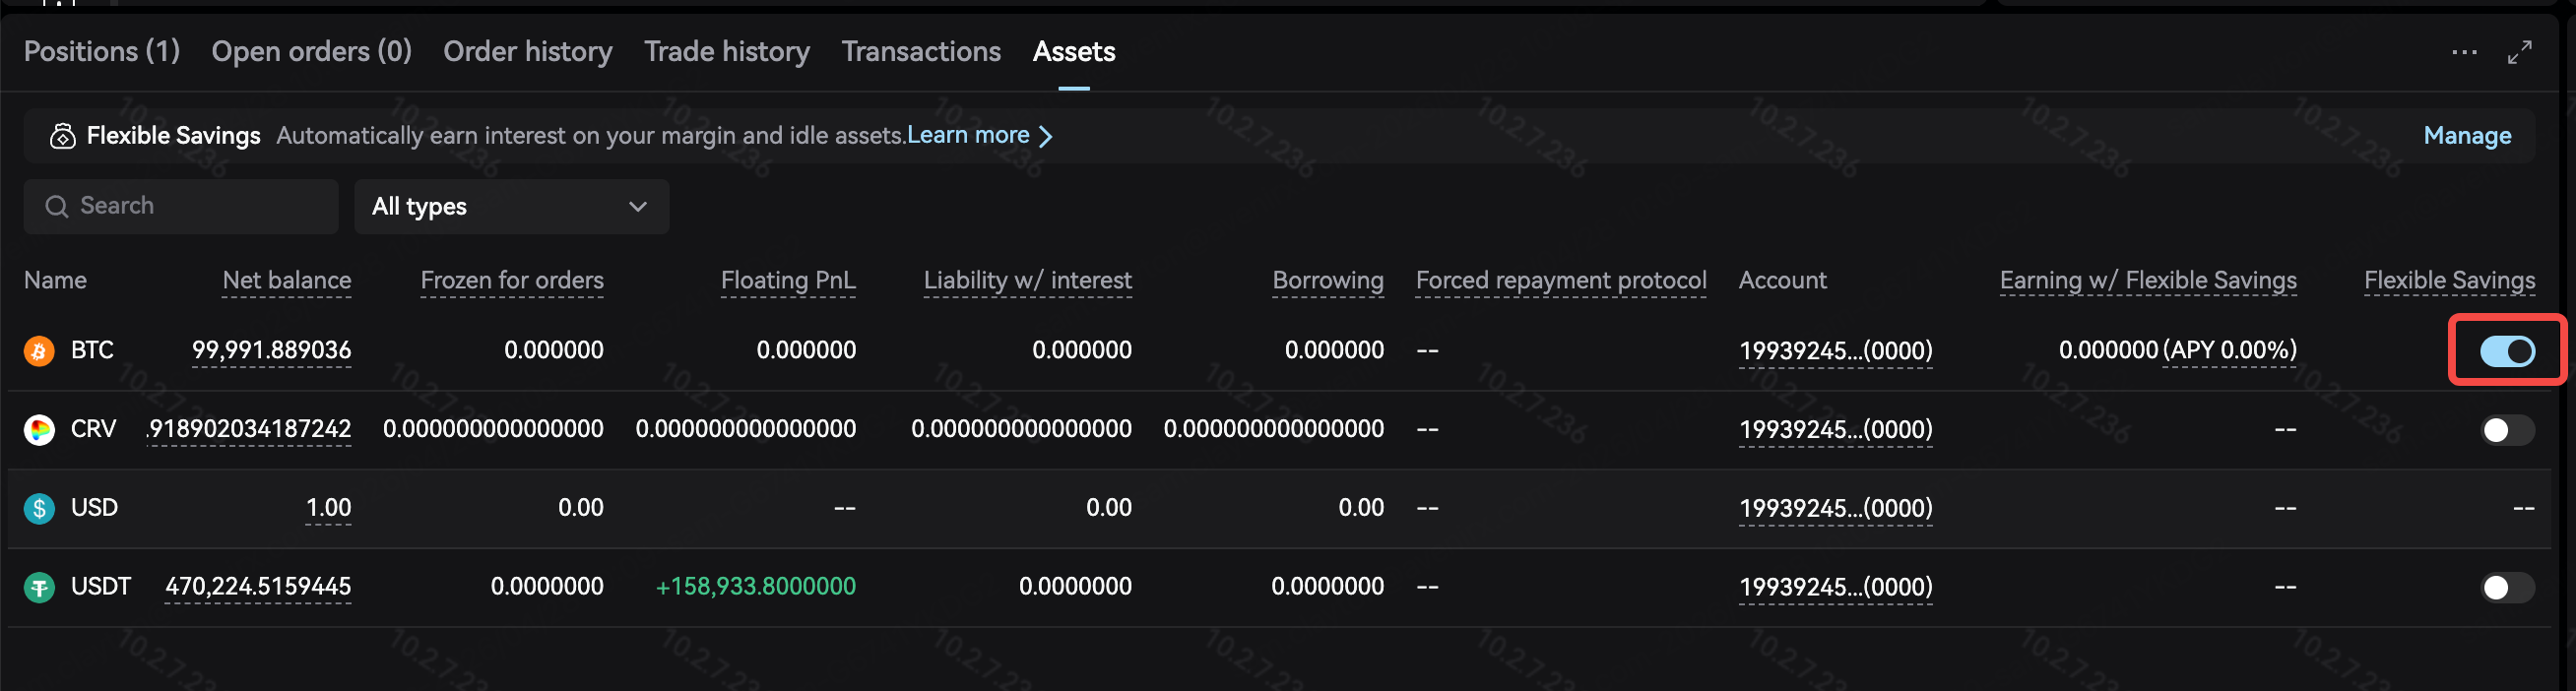Viewport: 2576px width, 691px height.
Task: Switch to the Positions (1) tab
Action: (x=102, y=52)
